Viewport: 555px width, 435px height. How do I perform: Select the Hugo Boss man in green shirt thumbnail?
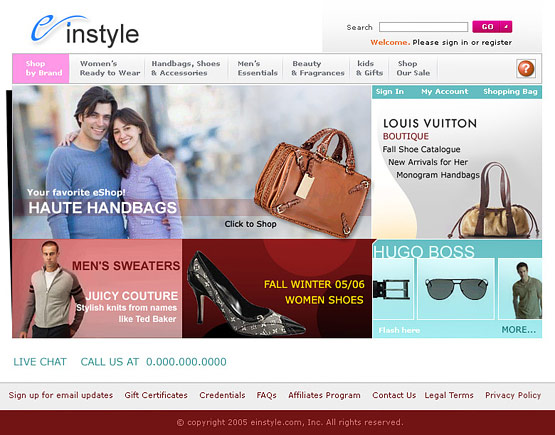[x=520, y=288]
